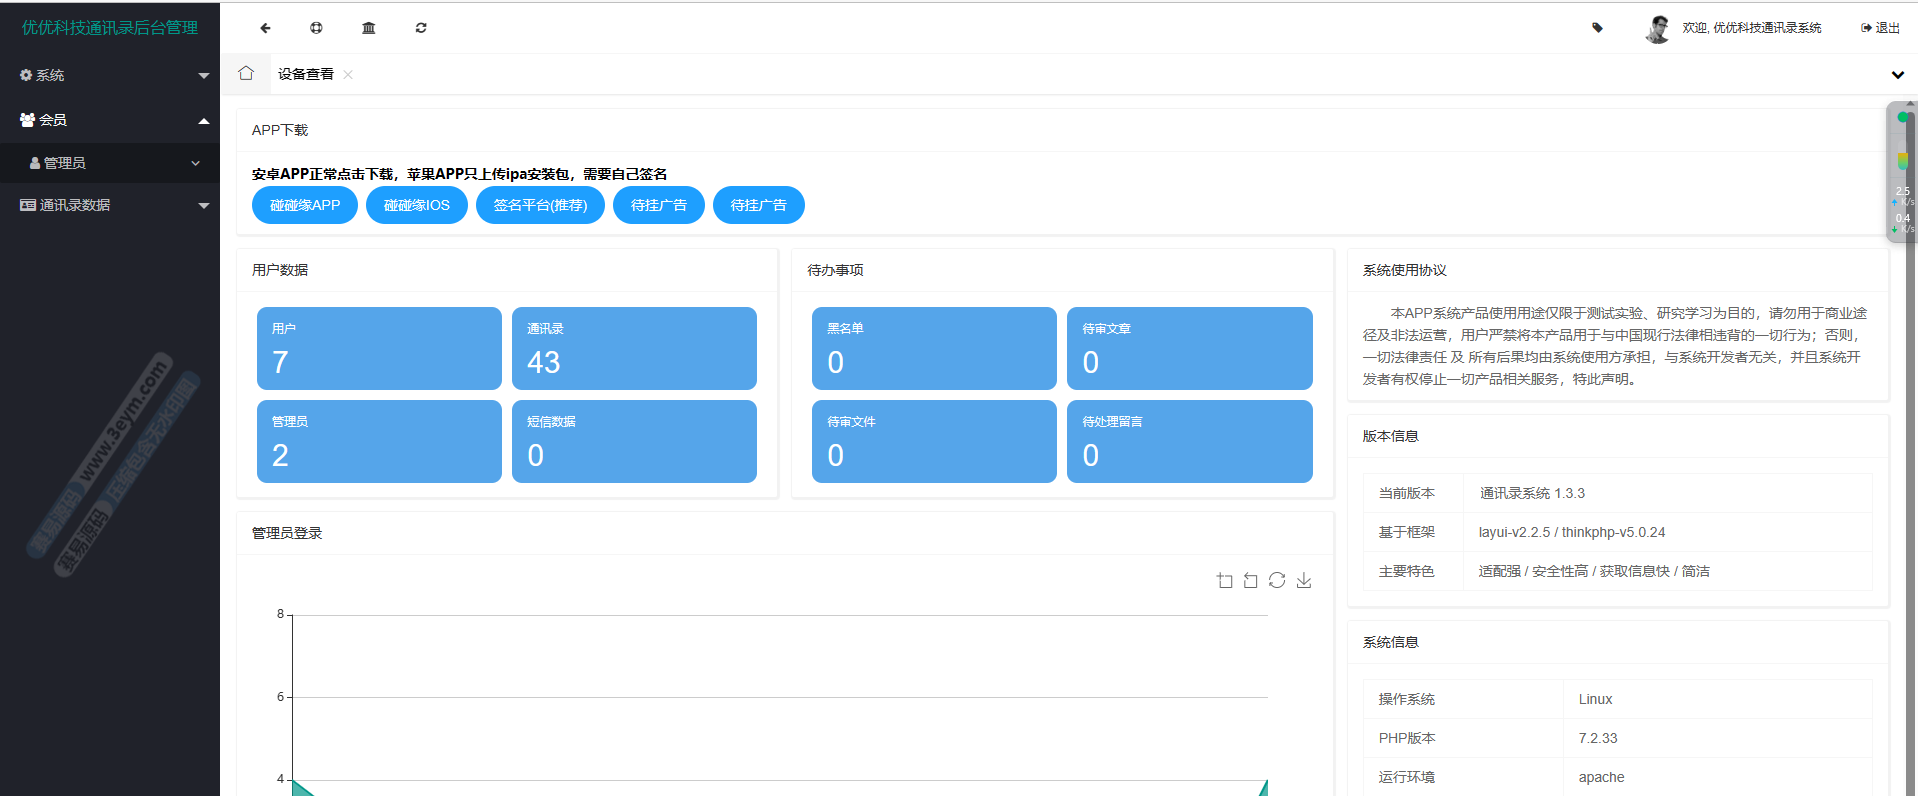
Task: Close the 设备查看 tab
Action: (348, 75)
